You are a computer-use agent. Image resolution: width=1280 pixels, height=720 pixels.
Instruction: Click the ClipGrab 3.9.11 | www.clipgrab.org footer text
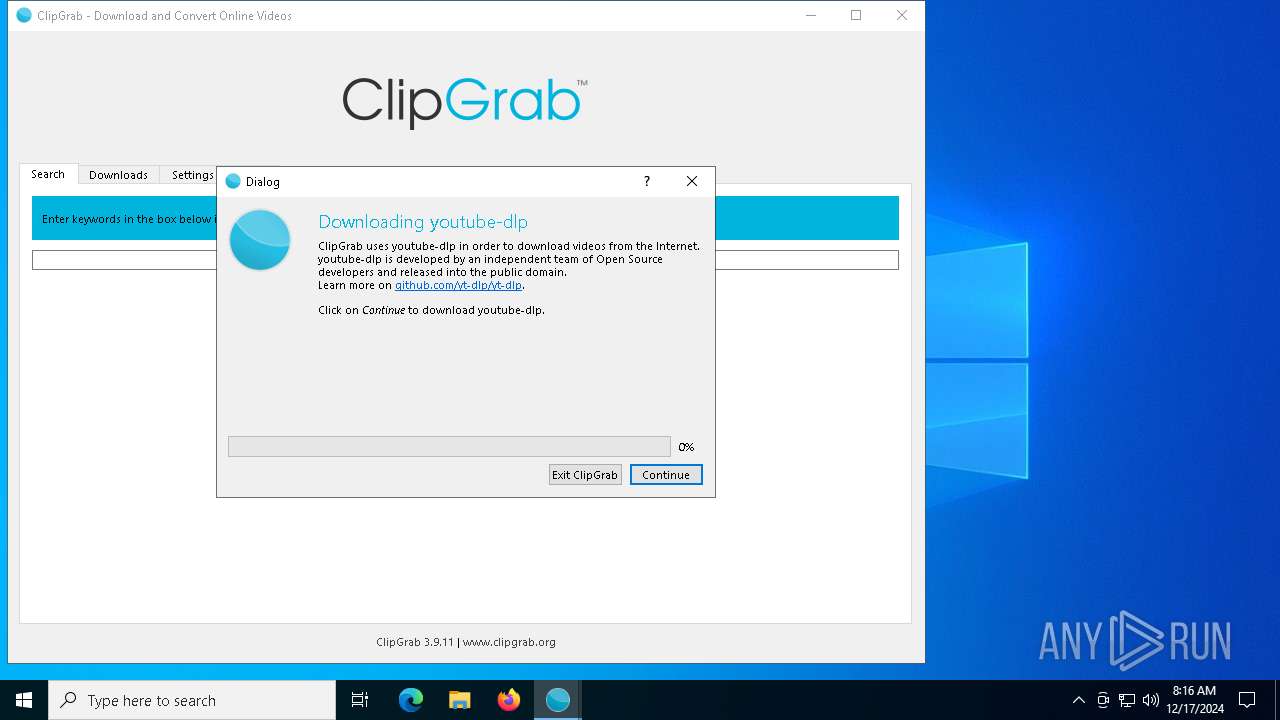(466, 642)
